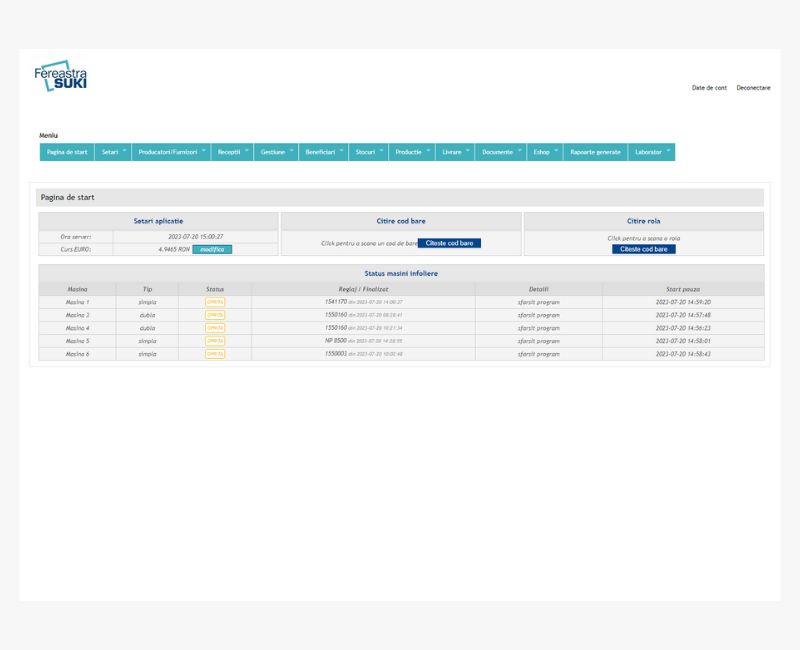Expand the Producatori/Furnizori dropdown menu
This screenshot has width=800, height=650.
[x=171, y=152]
